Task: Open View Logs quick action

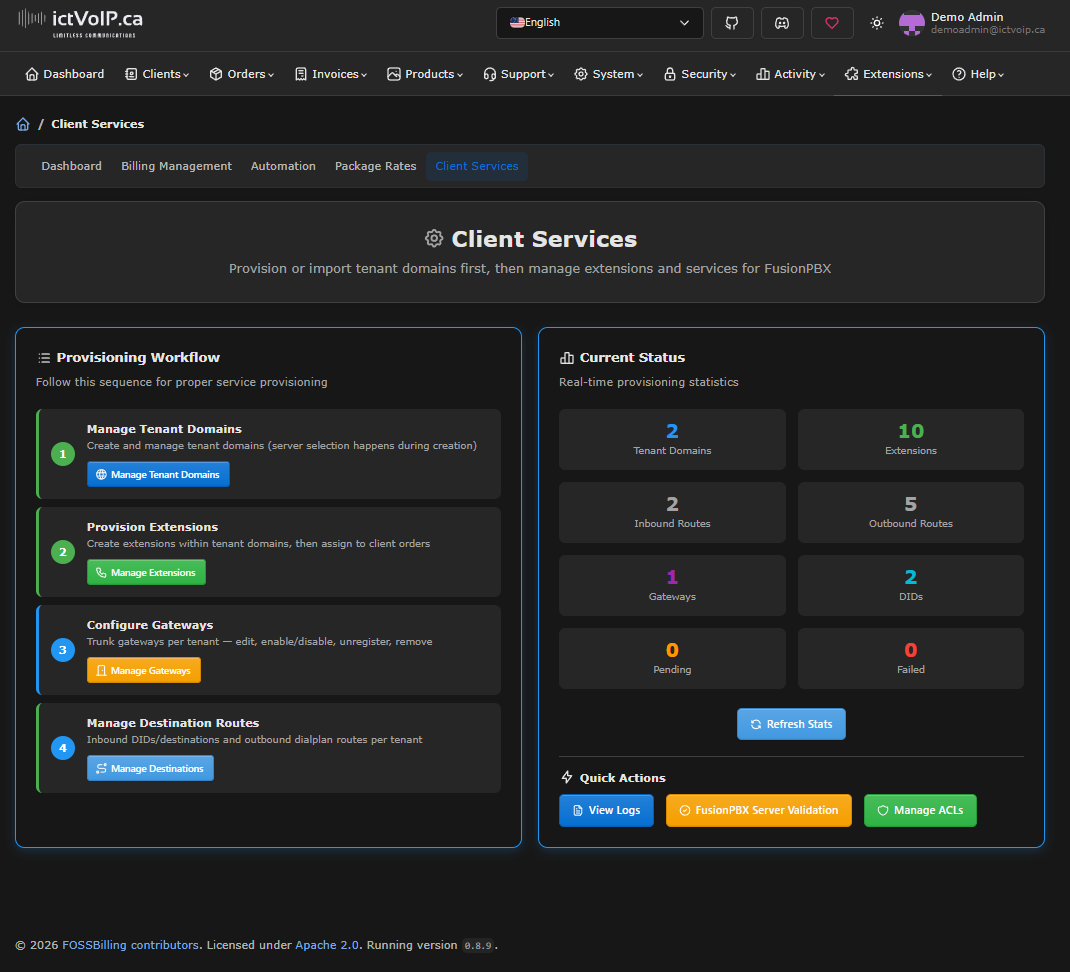Action: 606,810
